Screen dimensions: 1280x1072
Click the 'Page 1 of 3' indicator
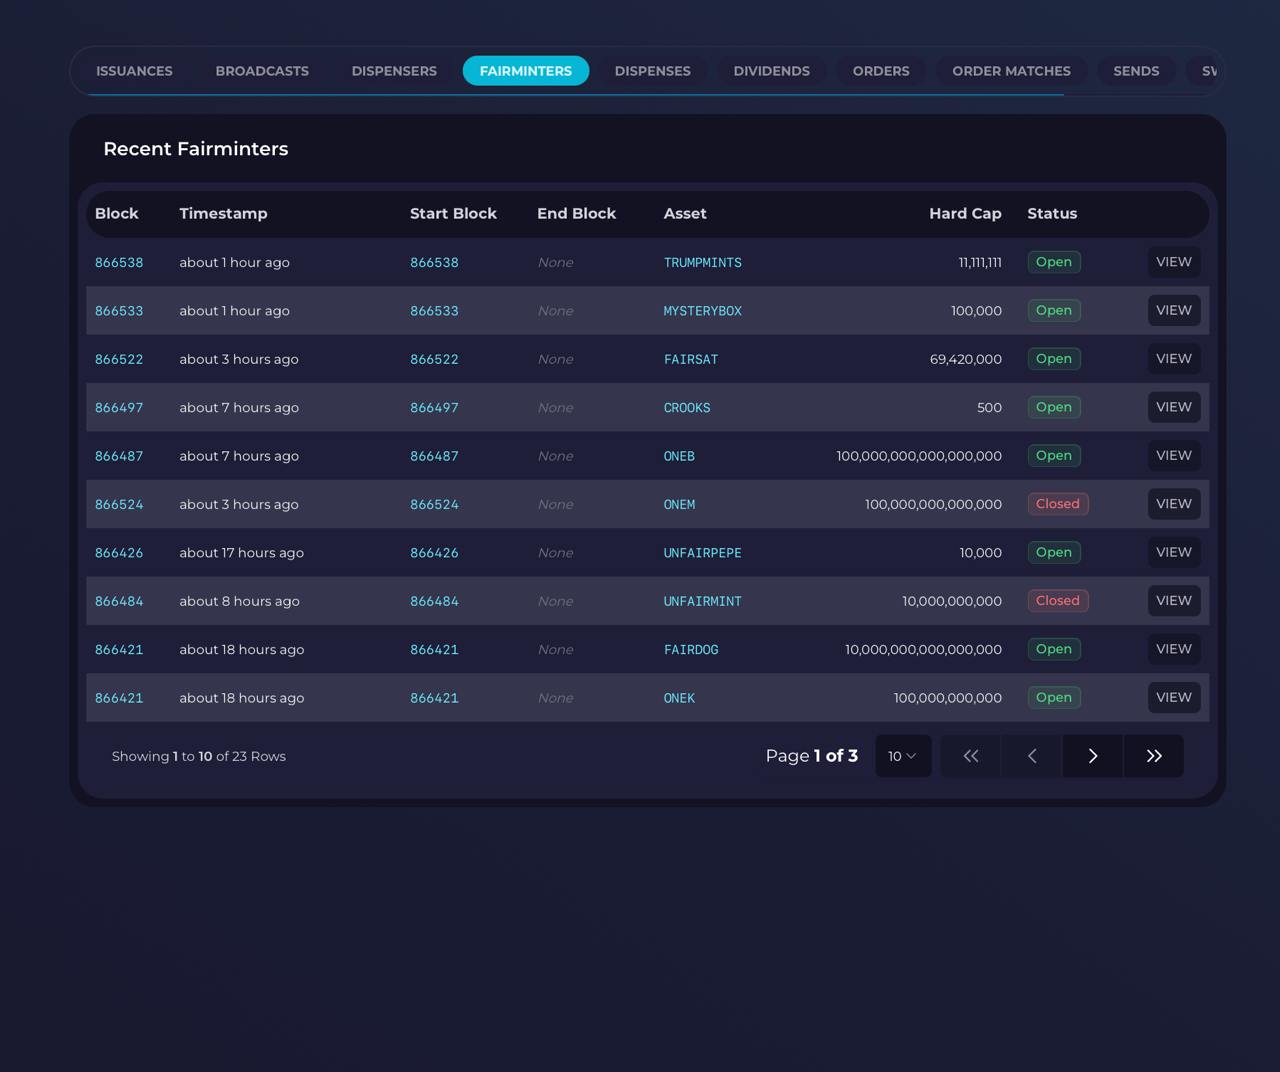tap(812, 756)
